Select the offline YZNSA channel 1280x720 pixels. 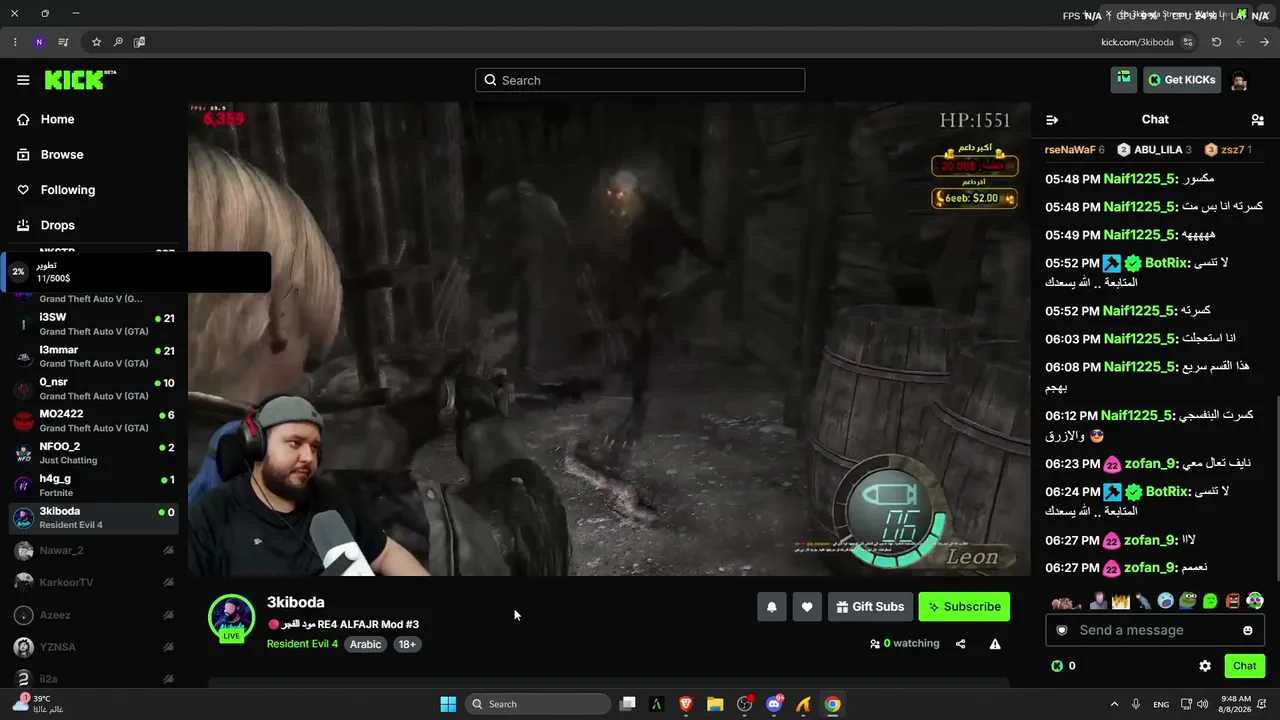point(94,647)
